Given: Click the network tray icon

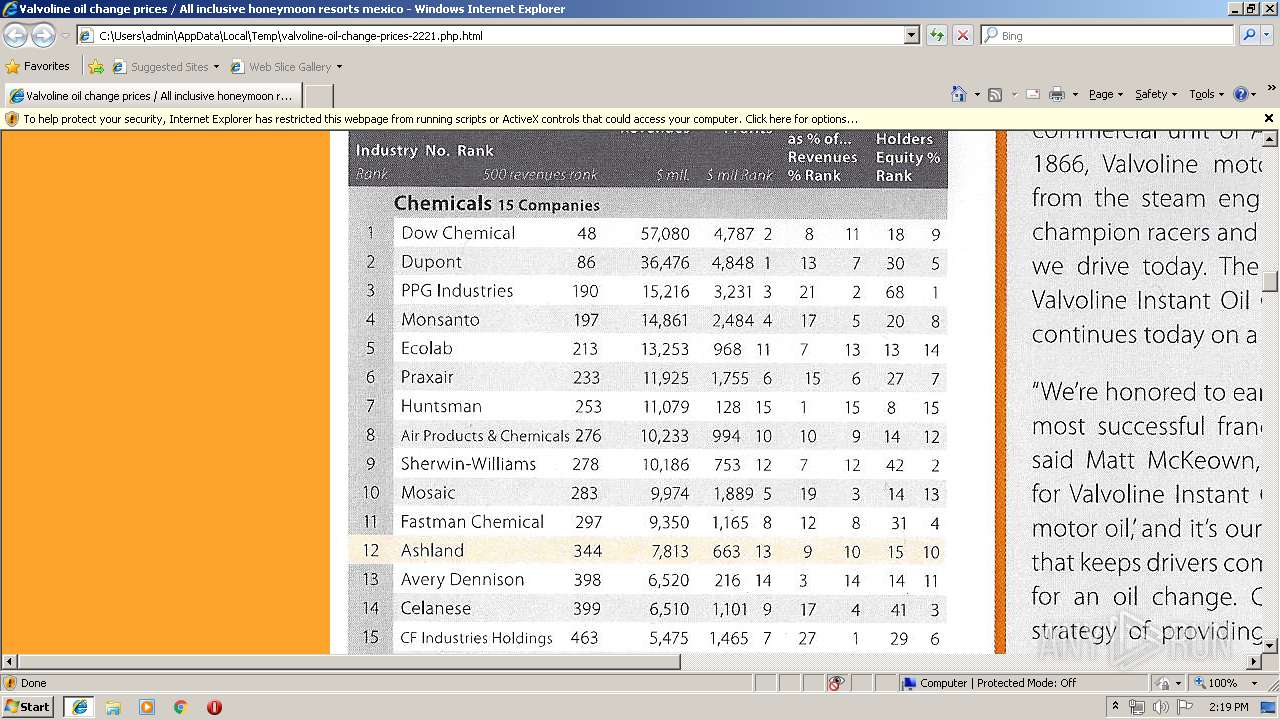Looking at the screenshot, I should [1137, 707].
